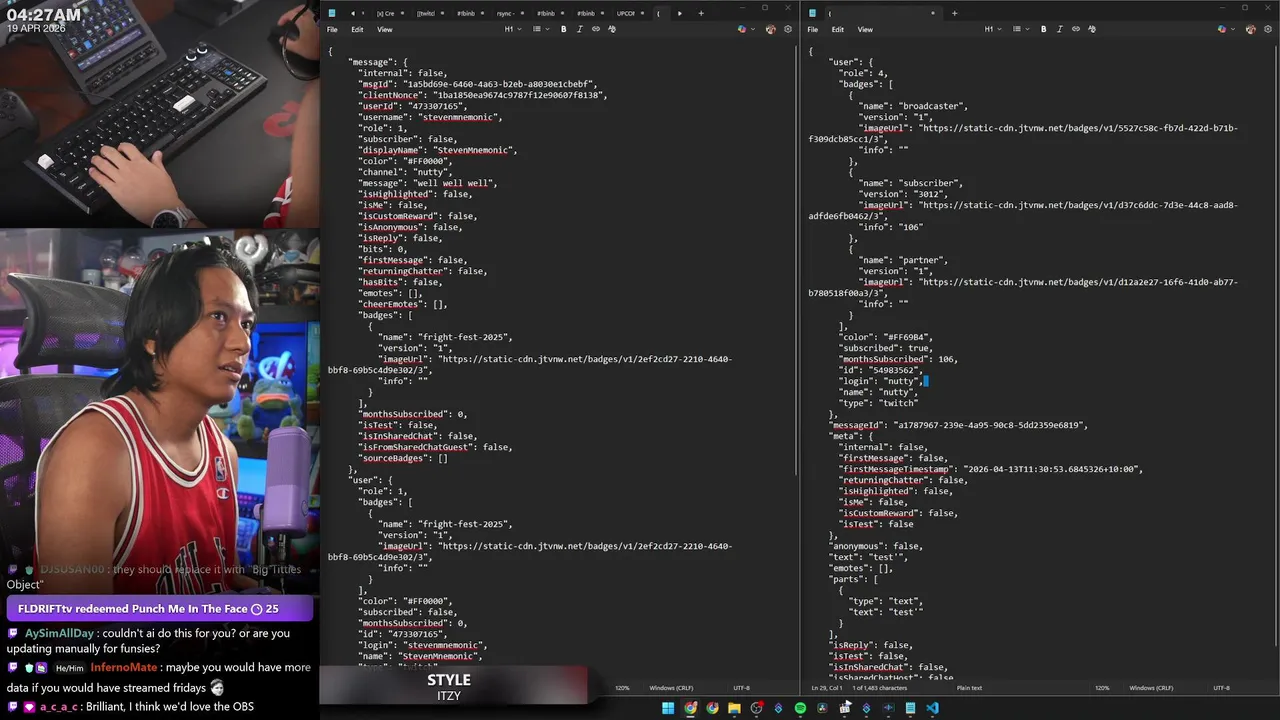Toggle Italic formatting in left Notepad window
This screenshot has width=1280, height=720.
(579, 29)
